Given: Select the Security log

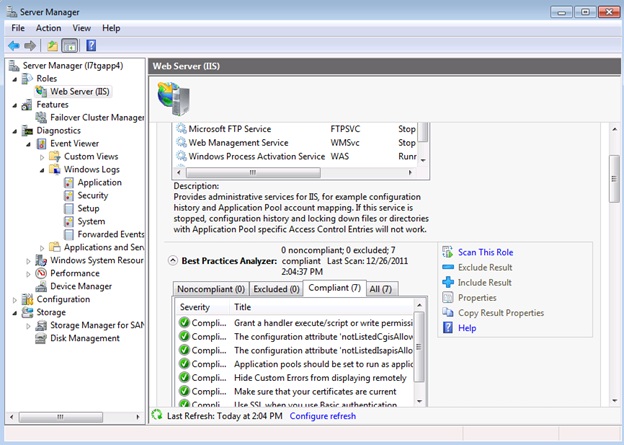Looking at the screenshot, I should pyautogui.click(x=93, y=195).
